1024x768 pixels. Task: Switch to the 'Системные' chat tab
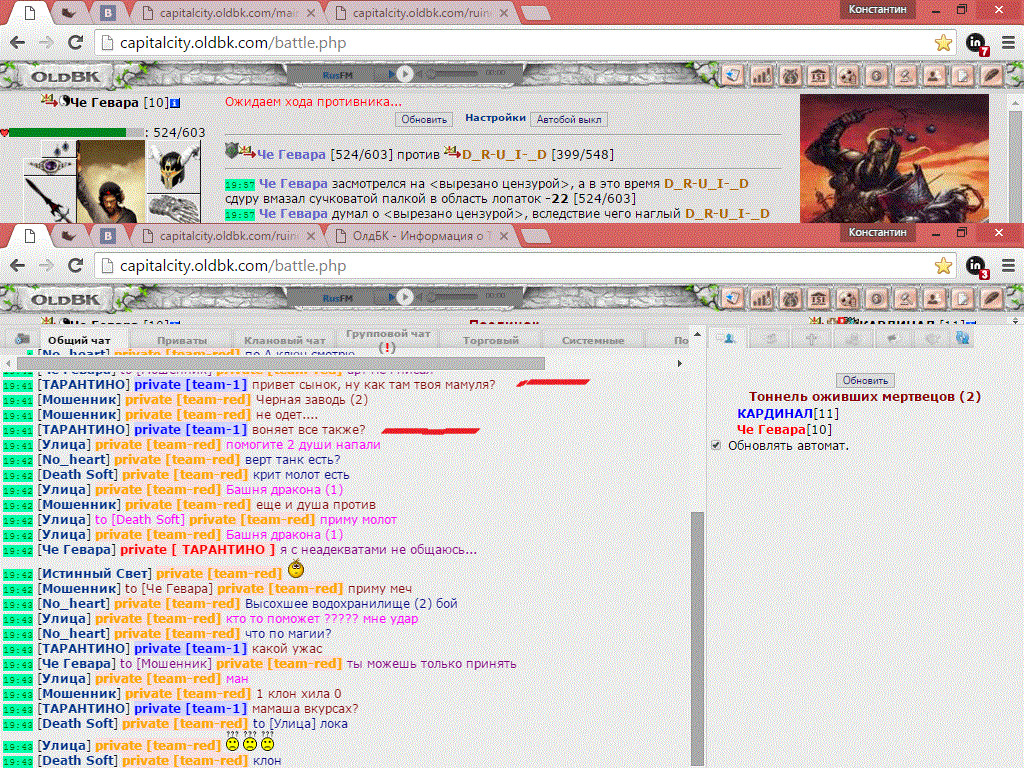click(593, 340)
